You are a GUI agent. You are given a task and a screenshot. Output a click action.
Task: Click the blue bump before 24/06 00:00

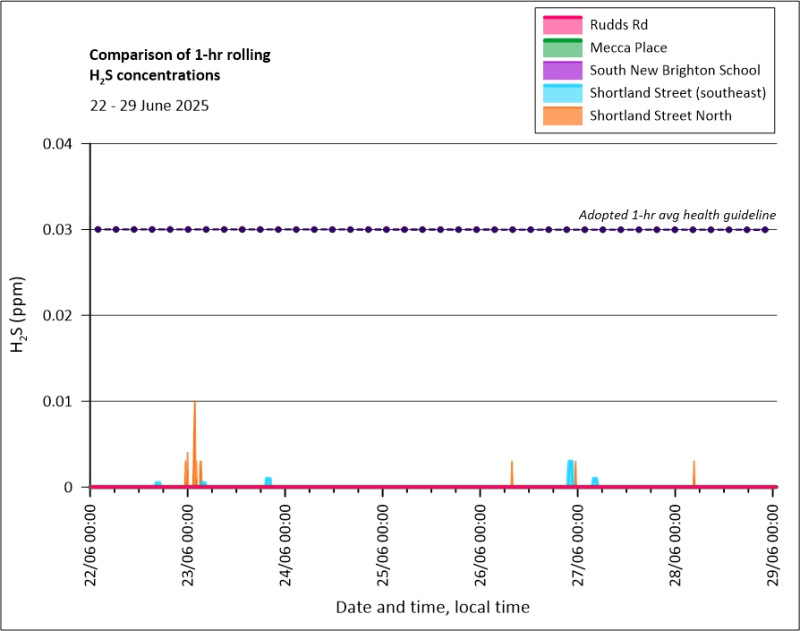coord(268,481)
